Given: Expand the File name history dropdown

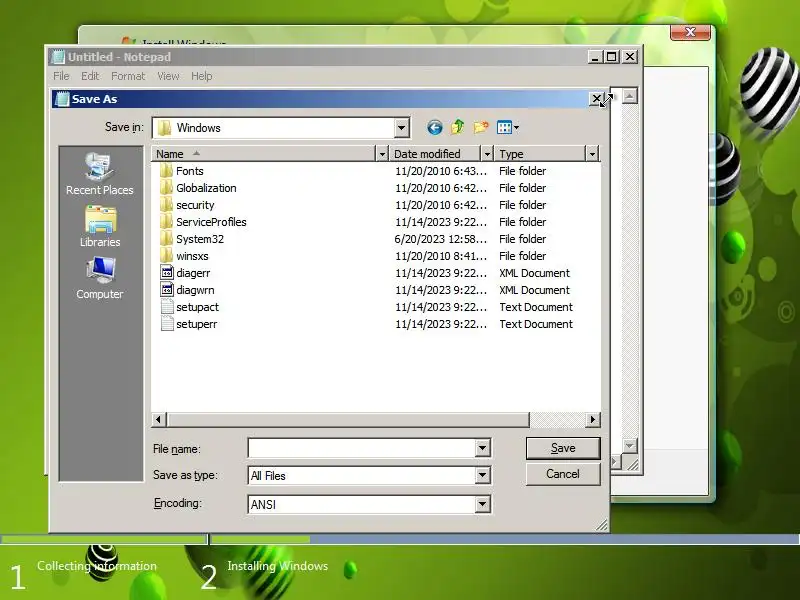Looking at the screenshot, I should point(482,448).
